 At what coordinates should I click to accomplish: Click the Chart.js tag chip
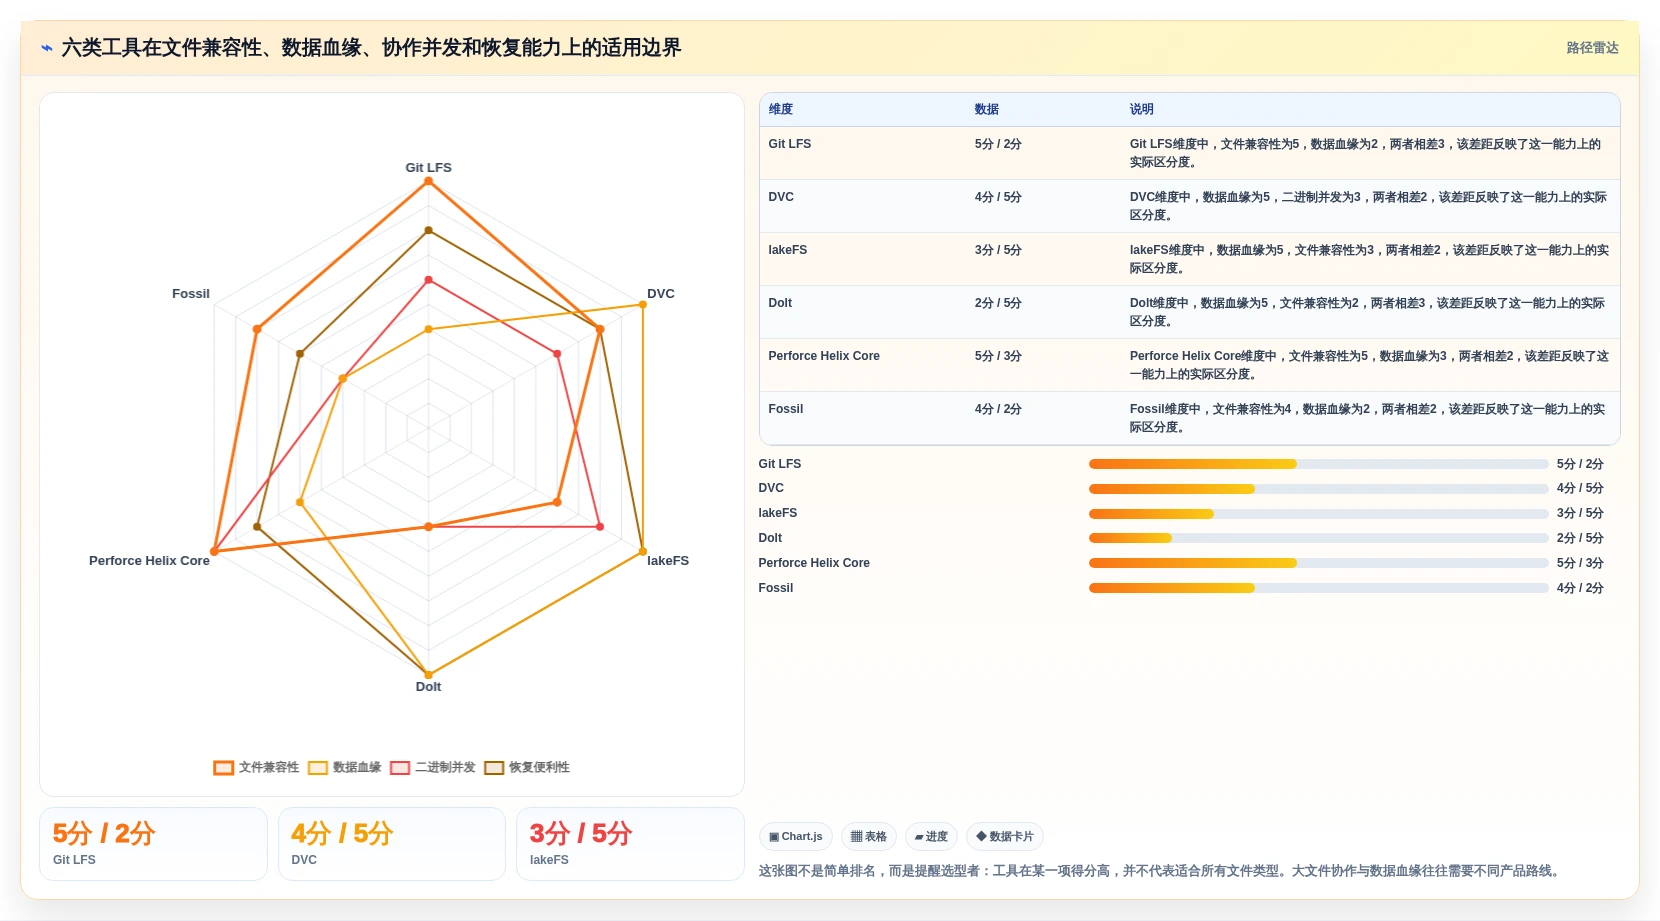click(796, 836)
